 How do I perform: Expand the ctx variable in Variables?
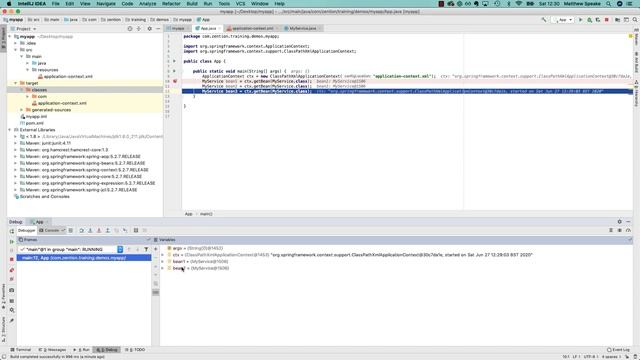click(163, 255)
